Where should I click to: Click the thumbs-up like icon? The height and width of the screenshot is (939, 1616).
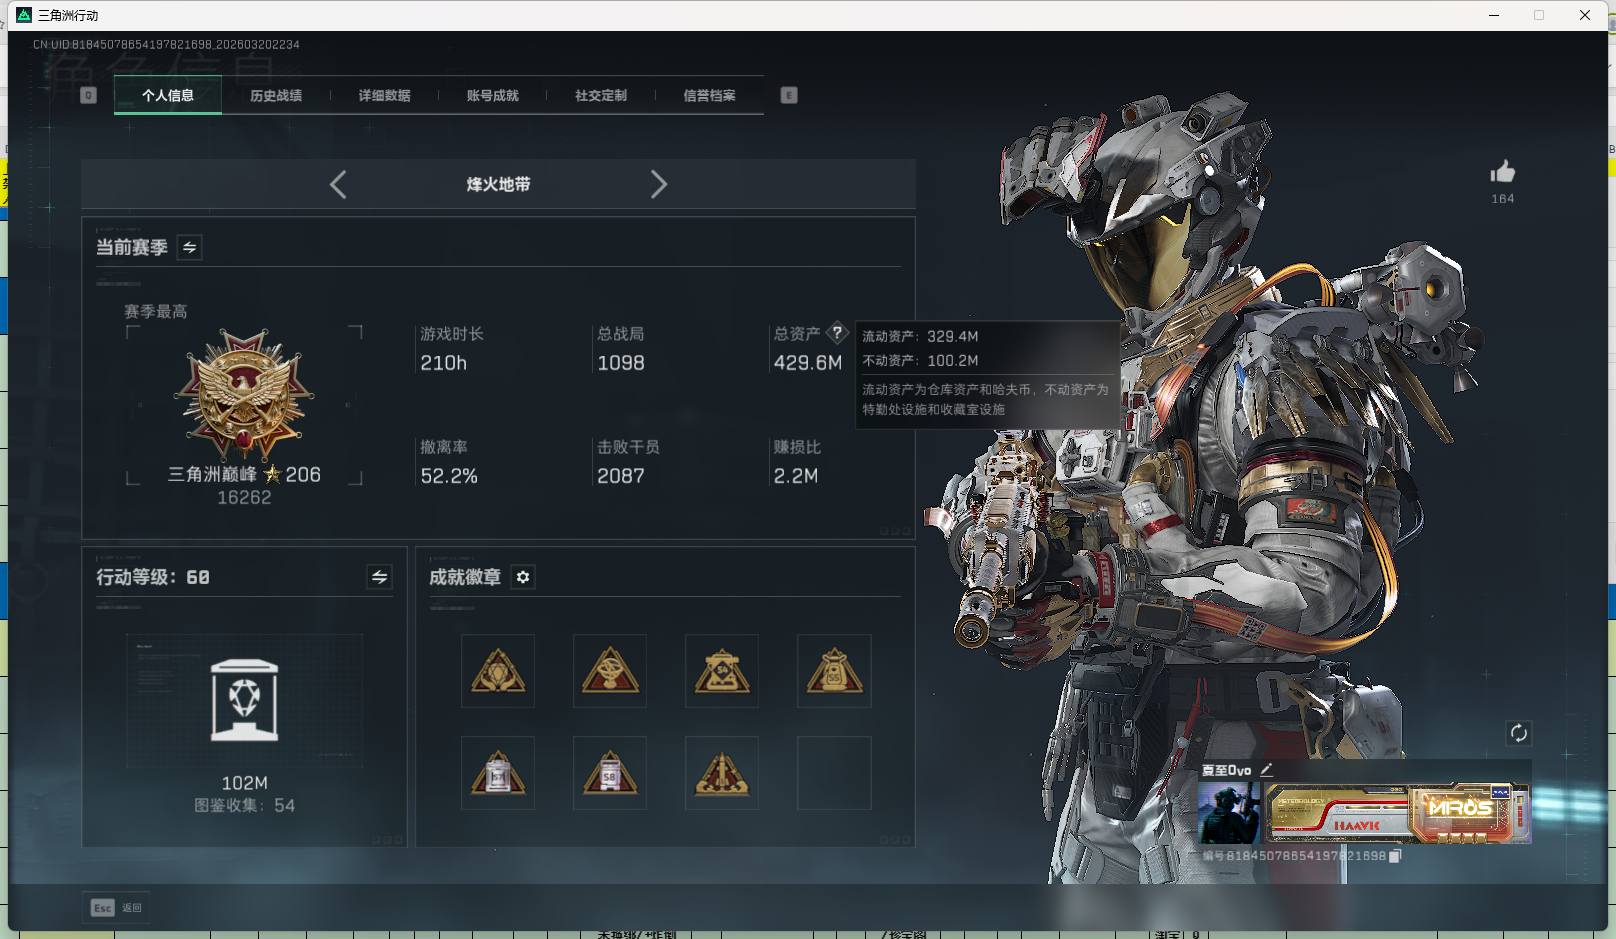[1502, 172]
